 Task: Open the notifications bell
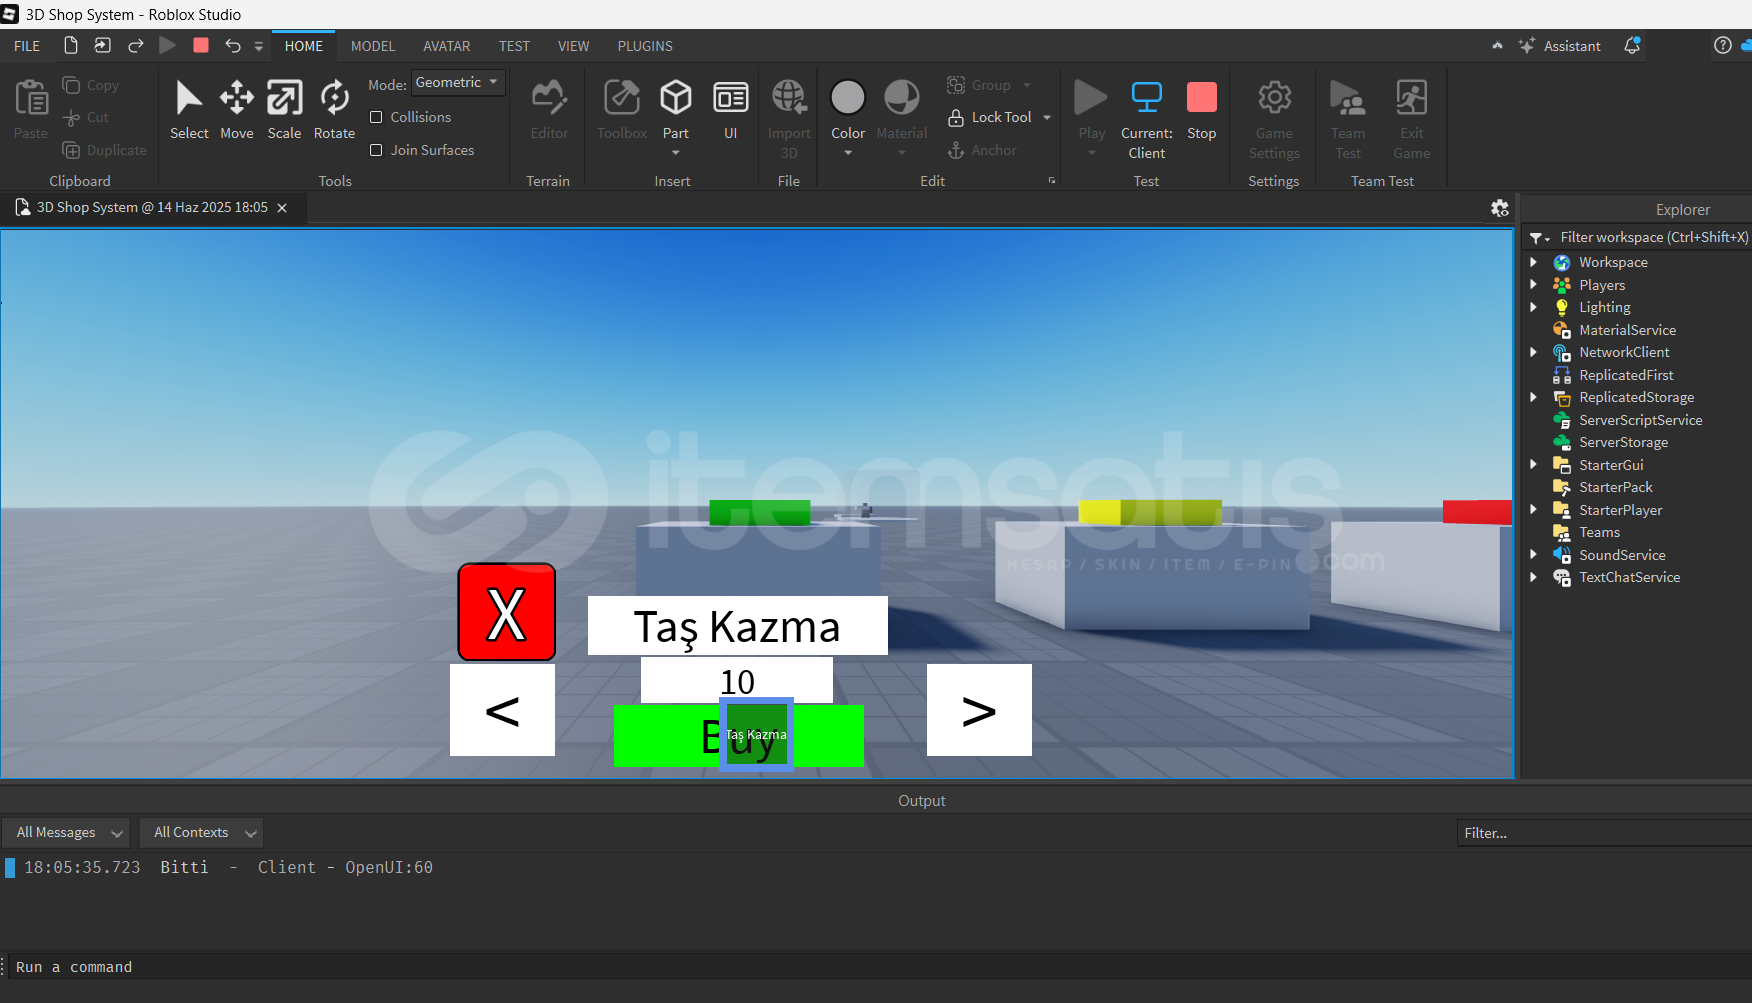point(1632,46)
